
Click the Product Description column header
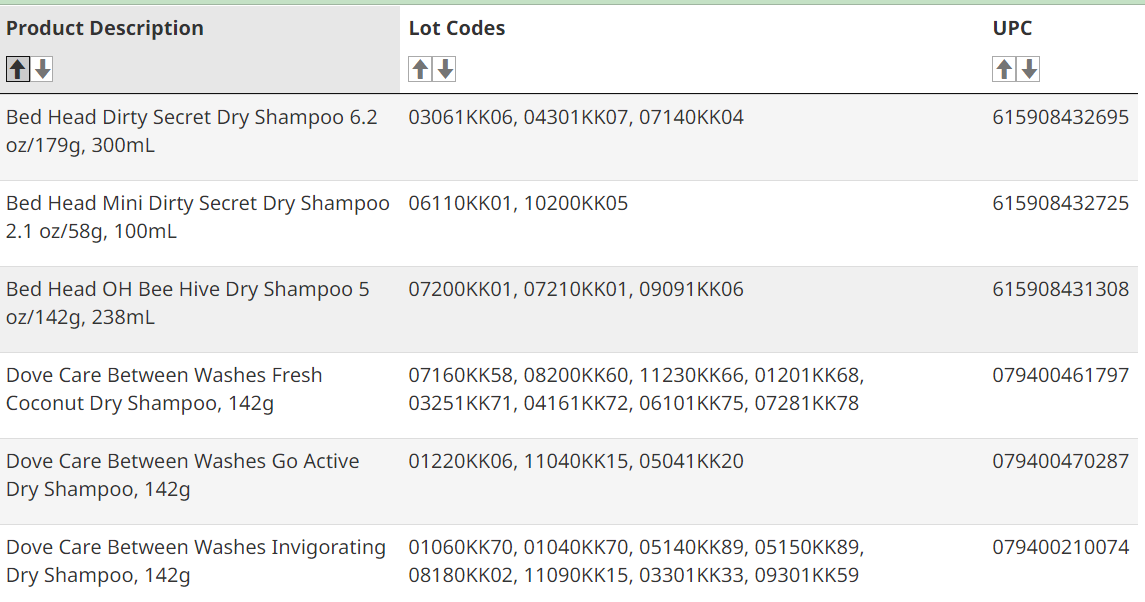tap(105, 28)
